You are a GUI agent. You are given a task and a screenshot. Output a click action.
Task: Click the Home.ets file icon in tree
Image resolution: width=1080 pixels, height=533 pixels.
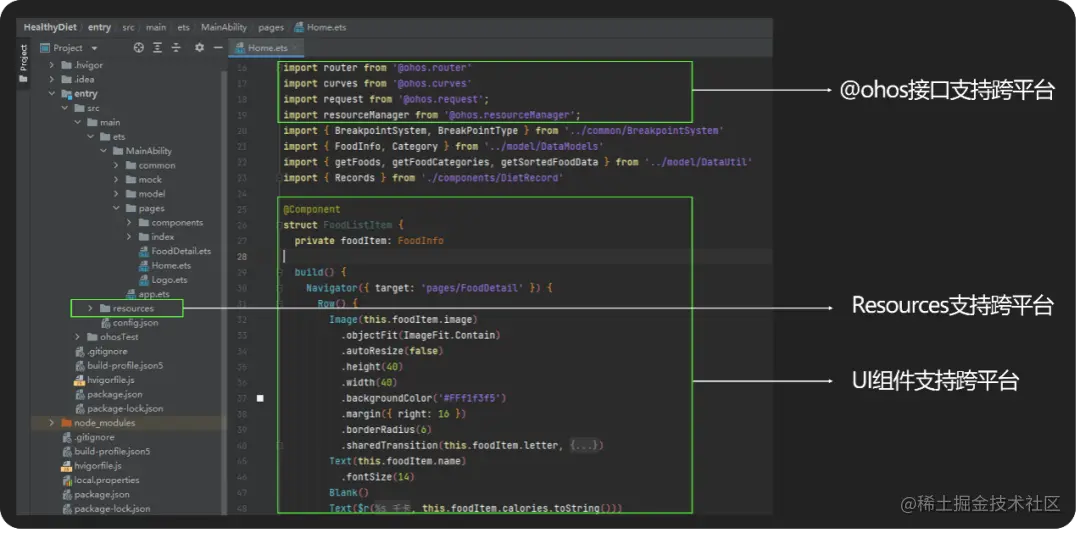[143, 266]
